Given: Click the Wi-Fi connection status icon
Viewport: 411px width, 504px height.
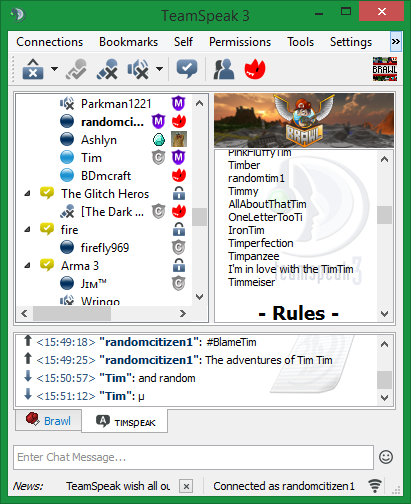Looking at the screenshot, I should point(375,486).
